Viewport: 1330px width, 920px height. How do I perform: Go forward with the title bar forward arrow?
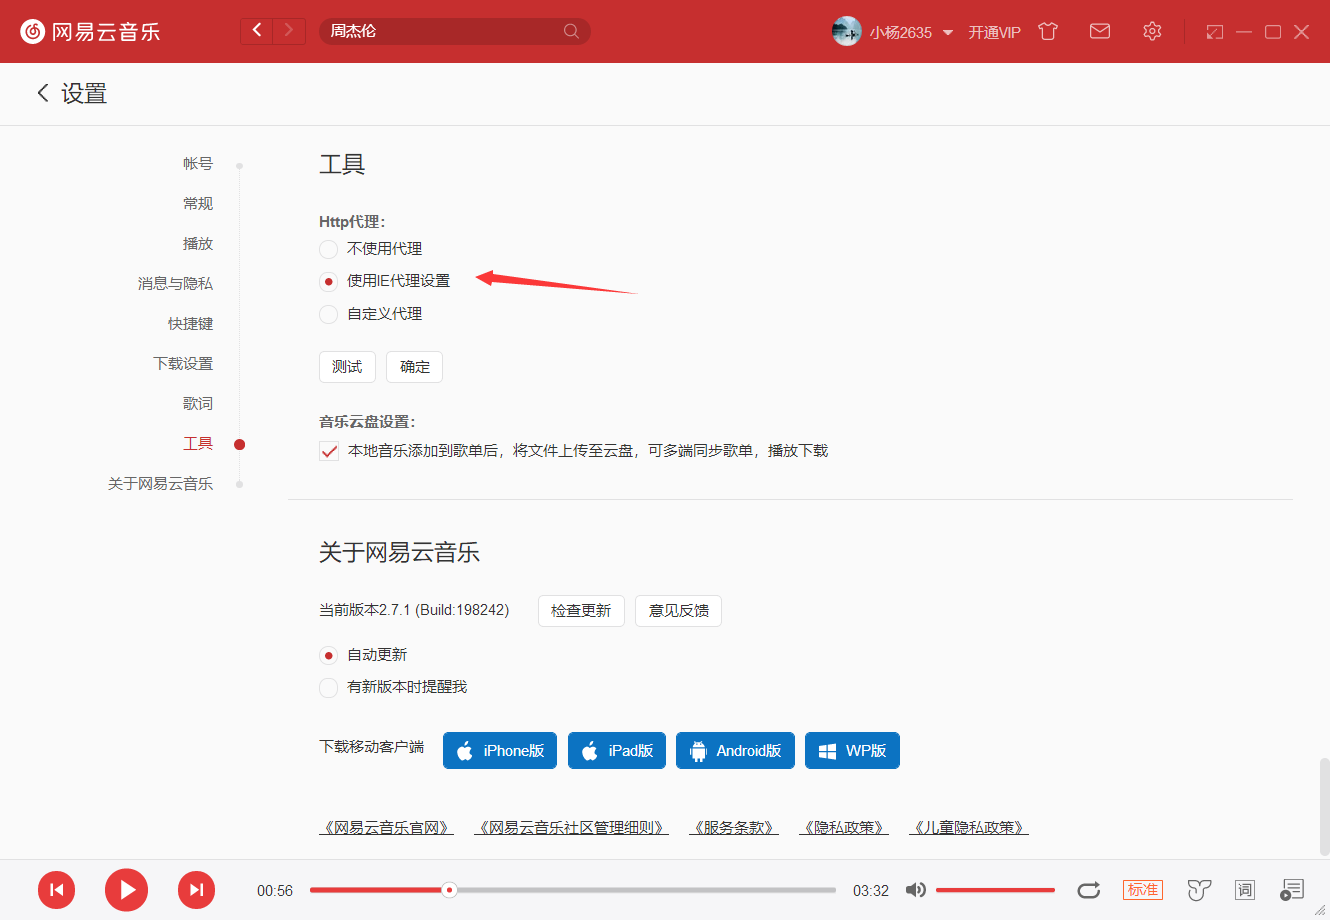coord(289,31)
